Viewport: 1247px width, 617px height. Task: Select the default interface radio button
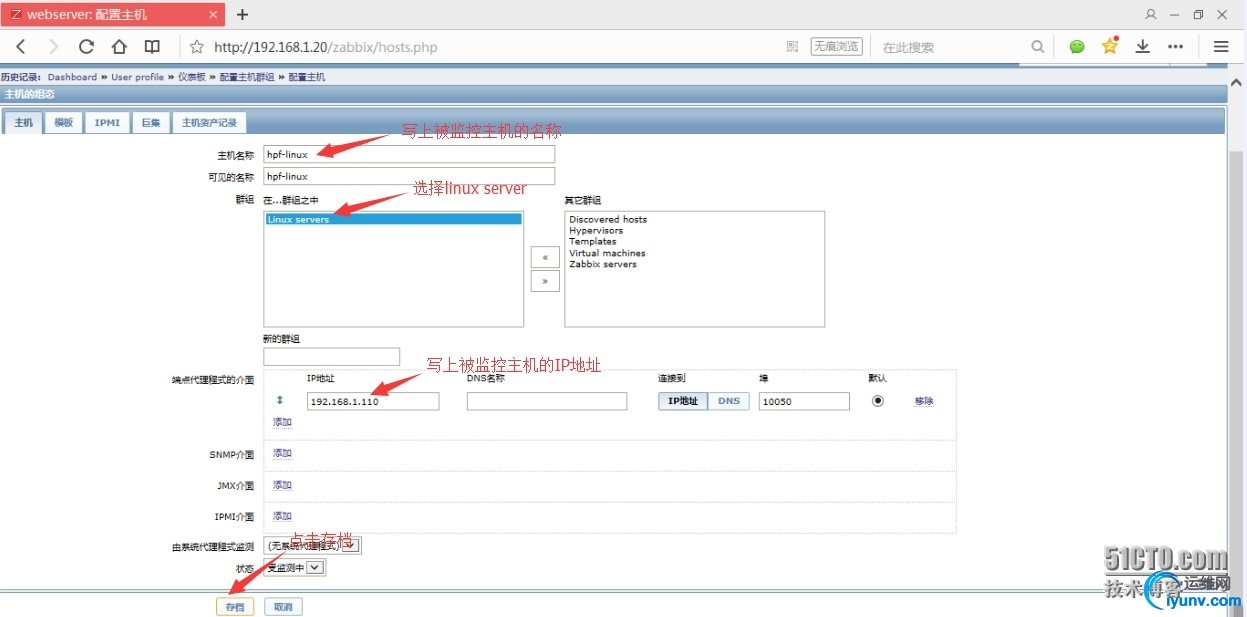pyautogui.click(x=878, y=401)
